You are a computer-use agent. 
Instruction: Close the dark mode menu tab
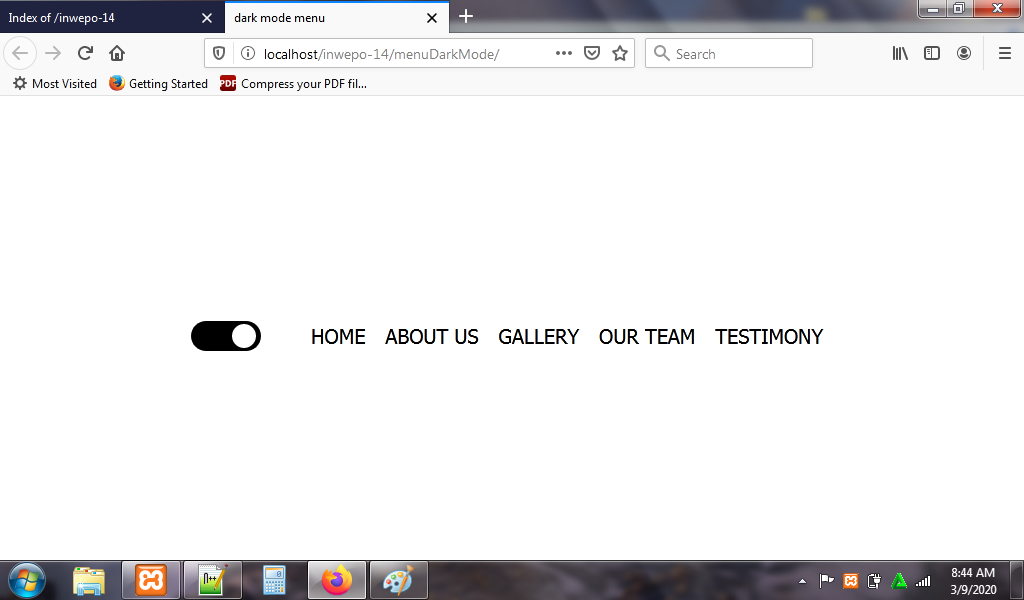click(432, 18)
